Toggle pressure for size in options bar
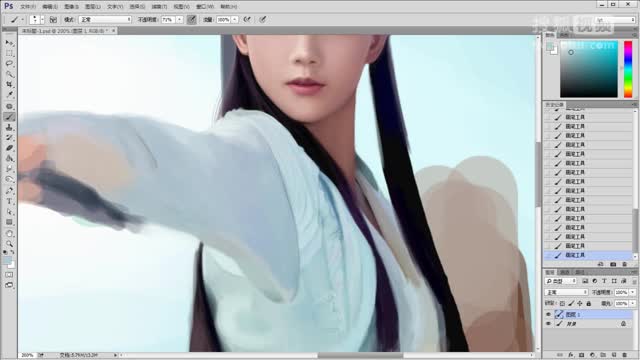The width and height of the screenshot is (640, 360). pyautogui.click(x=262, y=20)
